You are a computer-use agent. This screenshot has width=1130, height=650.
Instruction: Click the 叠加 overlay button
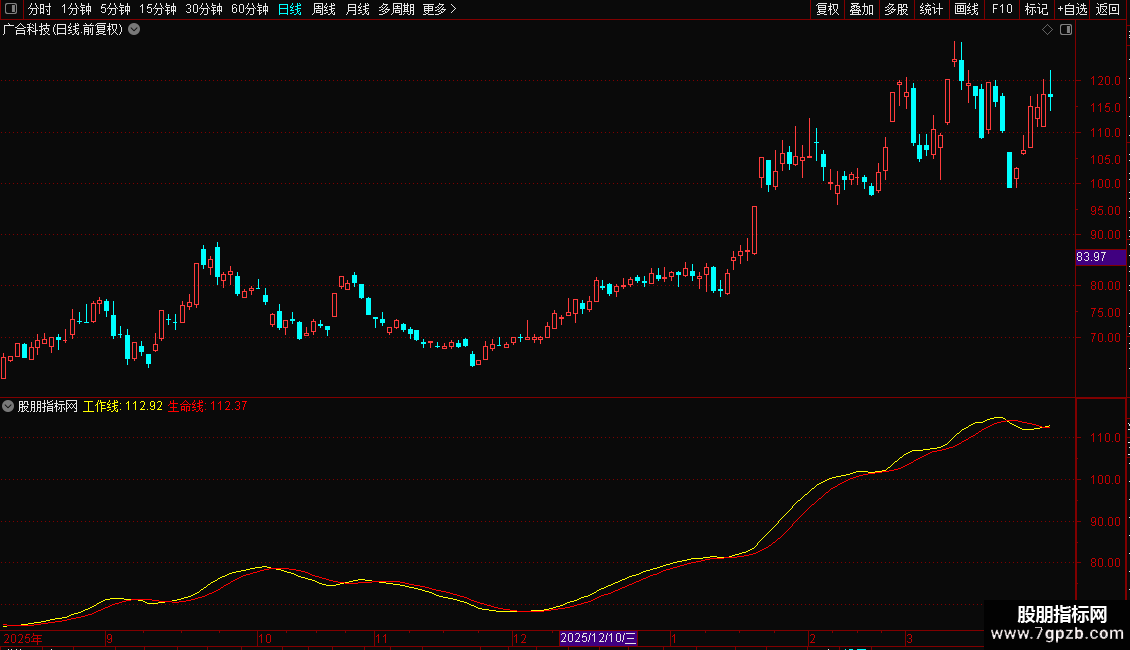click(x=862, y=9)
